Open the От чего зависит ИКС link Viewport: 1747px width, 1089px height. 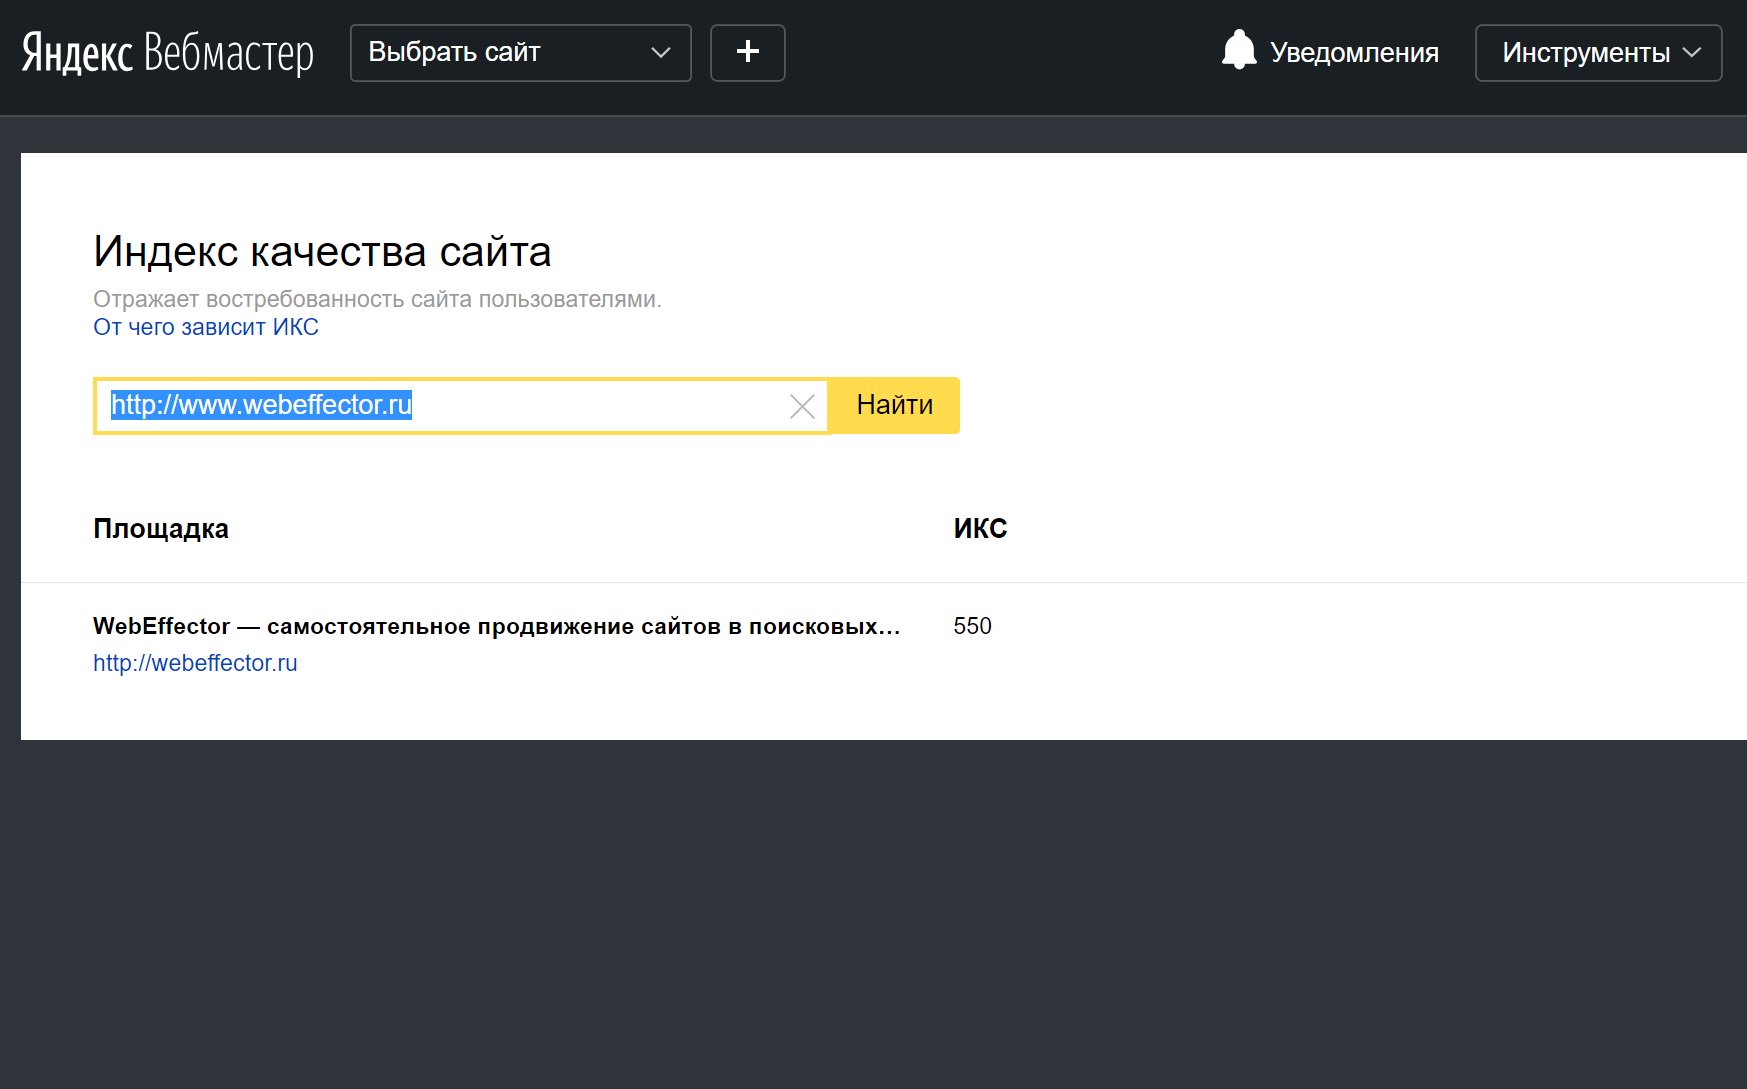pyautogui.click(x=206, y=327)
